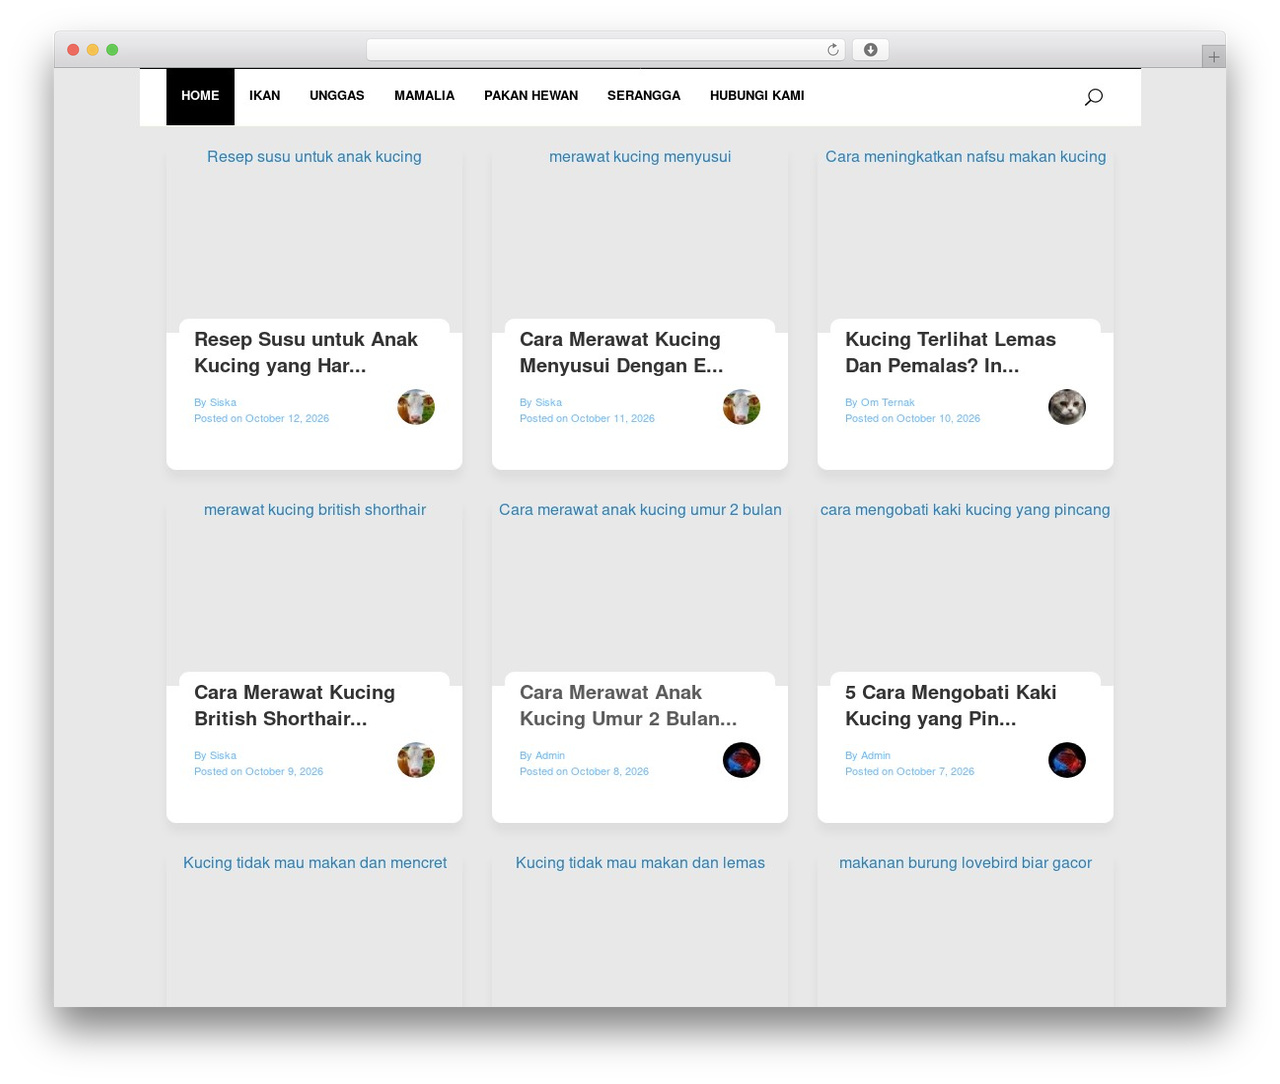
Task: Click Om Ternak's cat avatar
Action: click(x=1067, y=407)
